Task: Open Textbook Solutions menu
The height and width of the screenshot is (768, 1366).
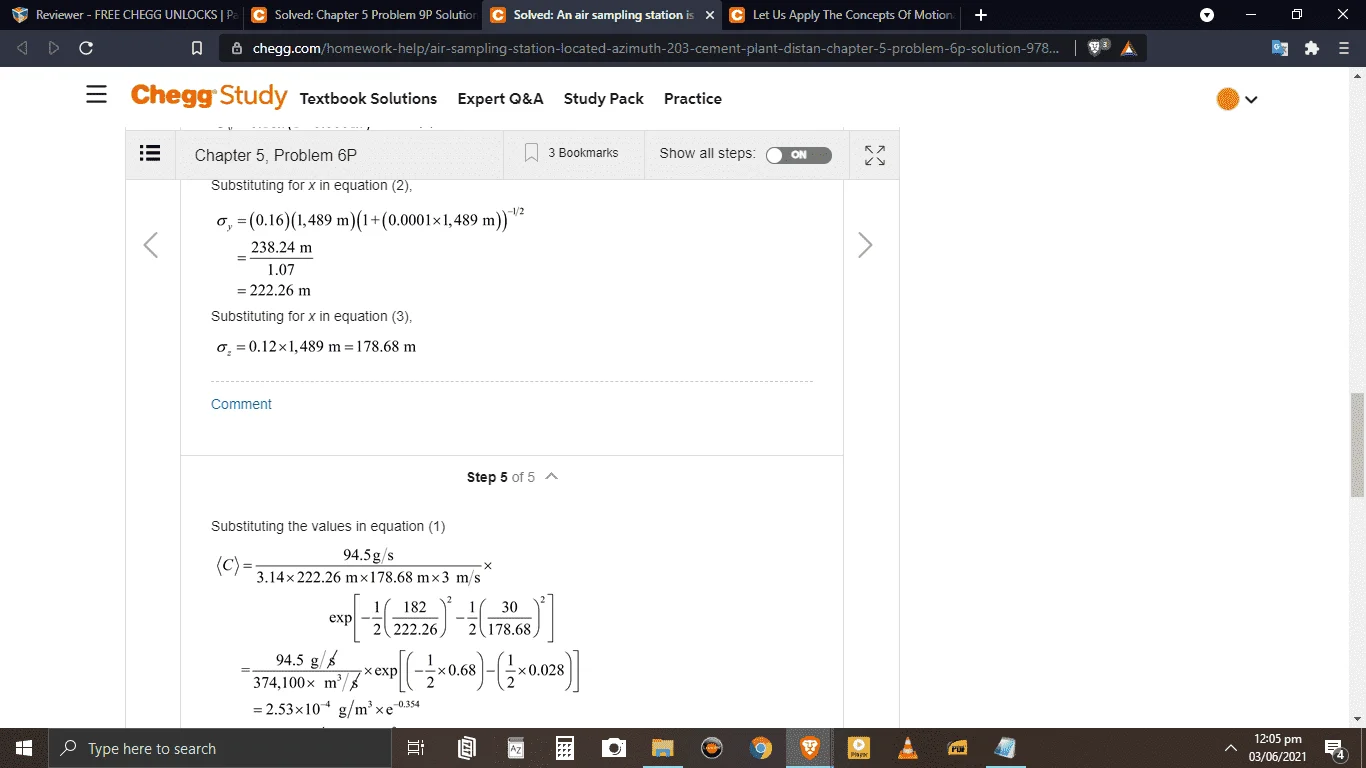Action: click(x=368, y=98)
